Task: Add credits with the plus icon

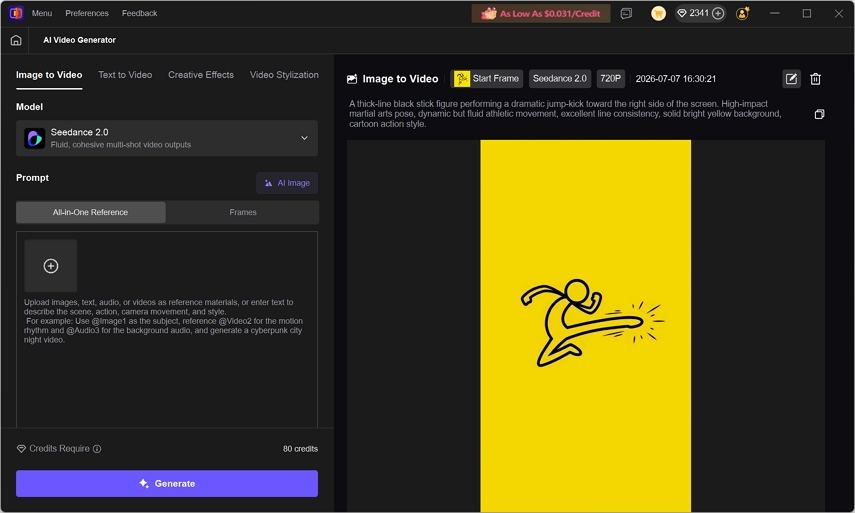Action: 718,13
